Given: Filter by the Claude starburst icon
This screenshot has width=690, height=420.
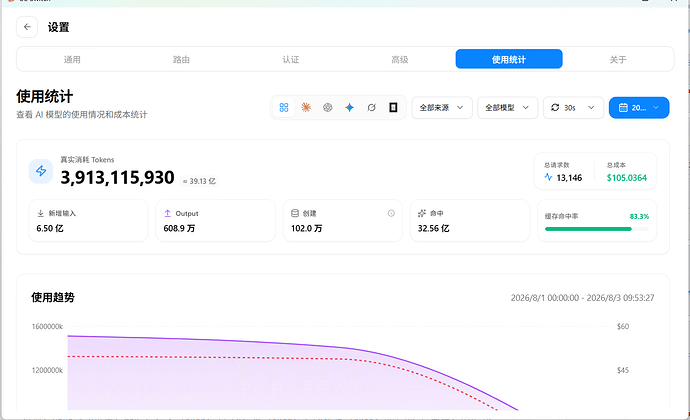Looking at the screenshot, I should tap(306, 107).
